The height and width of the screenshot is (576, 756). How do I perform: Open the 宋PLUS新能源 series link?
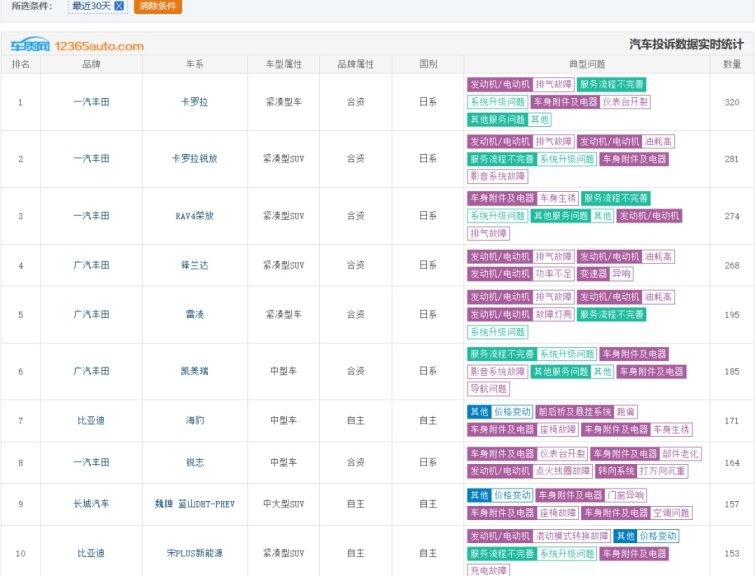(195, 553)
